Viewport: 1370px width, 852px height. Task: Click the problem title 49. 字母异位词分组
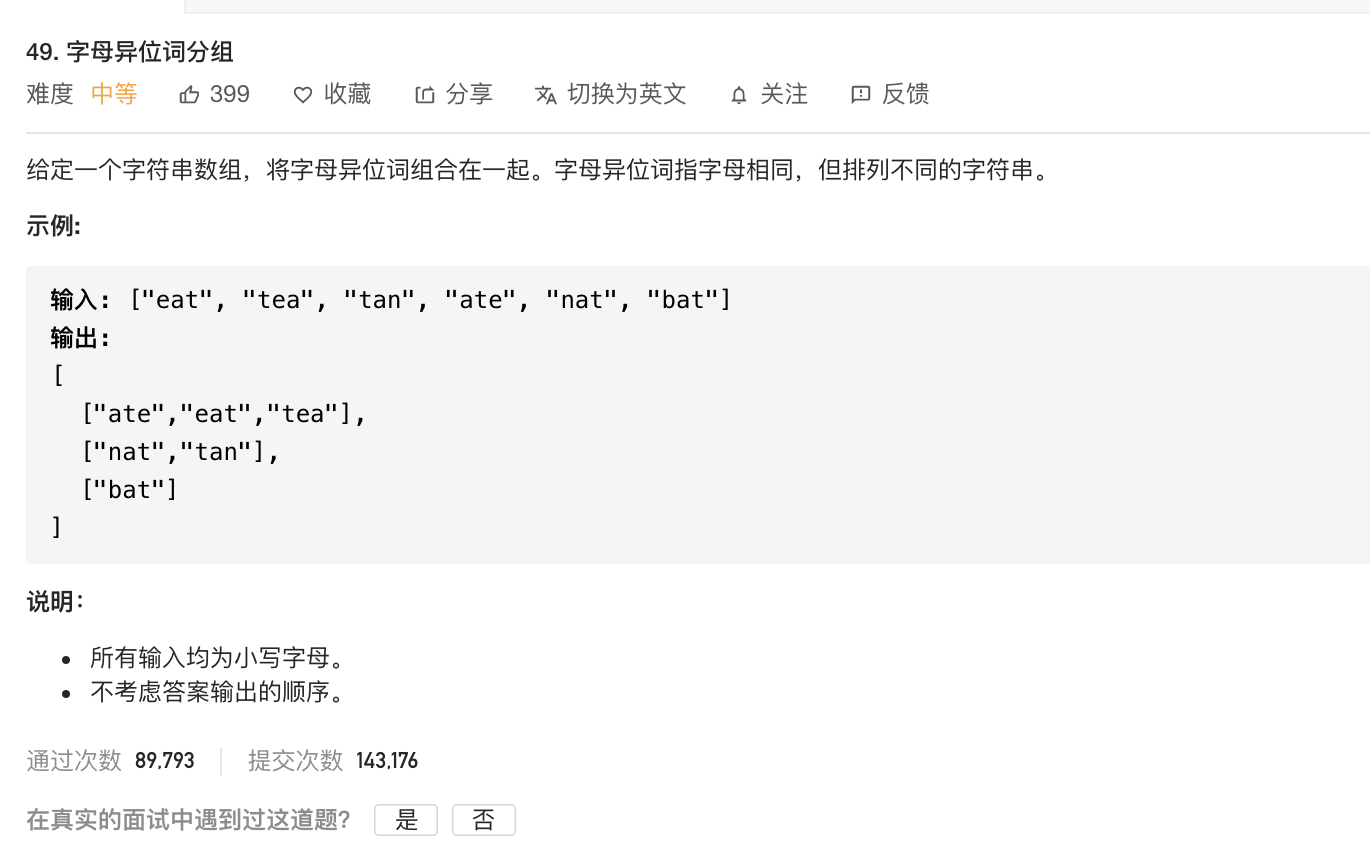(x=130, y=52)
